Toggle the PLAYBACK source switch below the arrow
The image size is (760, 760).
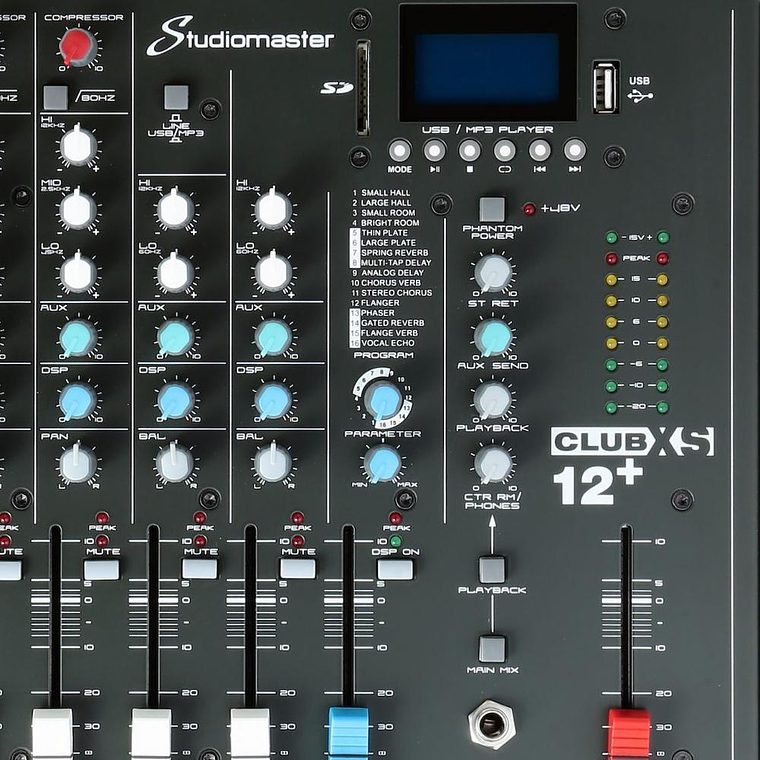(x=492, y=570)
